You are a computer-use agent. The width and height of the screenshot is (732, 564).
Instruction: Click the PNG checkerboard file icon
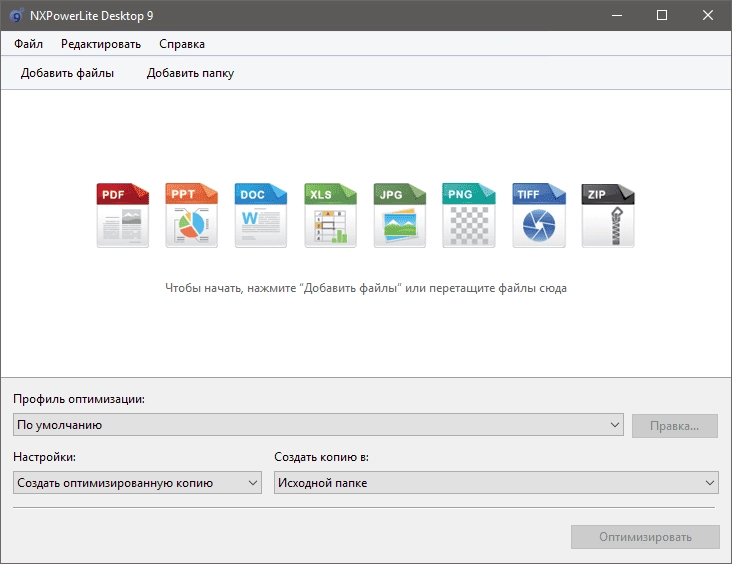click(469, 215)
